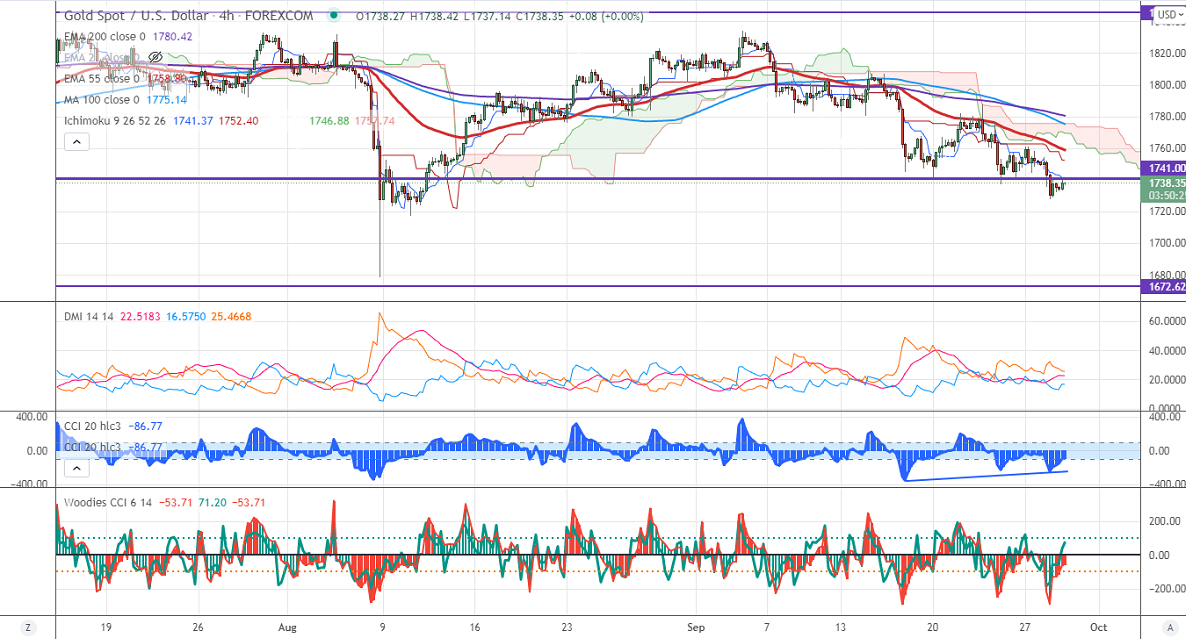Click the 1741.00 horizontal line price label
This screenshot has height=639, width=1186.
[1165, 169]
